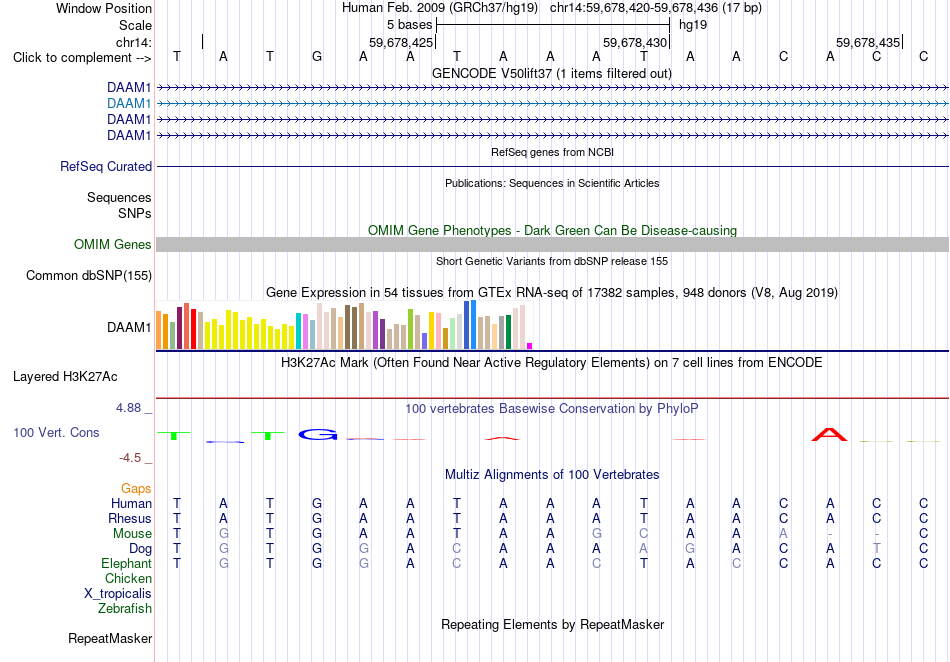Click the RefSeq Curated intron line
The width and height of the screenshot is (950, 662).
pyautogui.click(x=552, y=167)
